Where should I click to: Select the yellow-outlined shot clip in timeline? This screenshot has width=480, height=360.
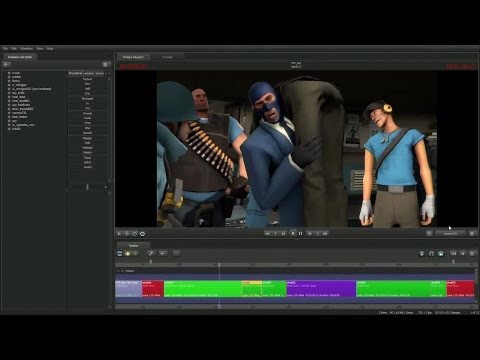[x=252, y=289]
